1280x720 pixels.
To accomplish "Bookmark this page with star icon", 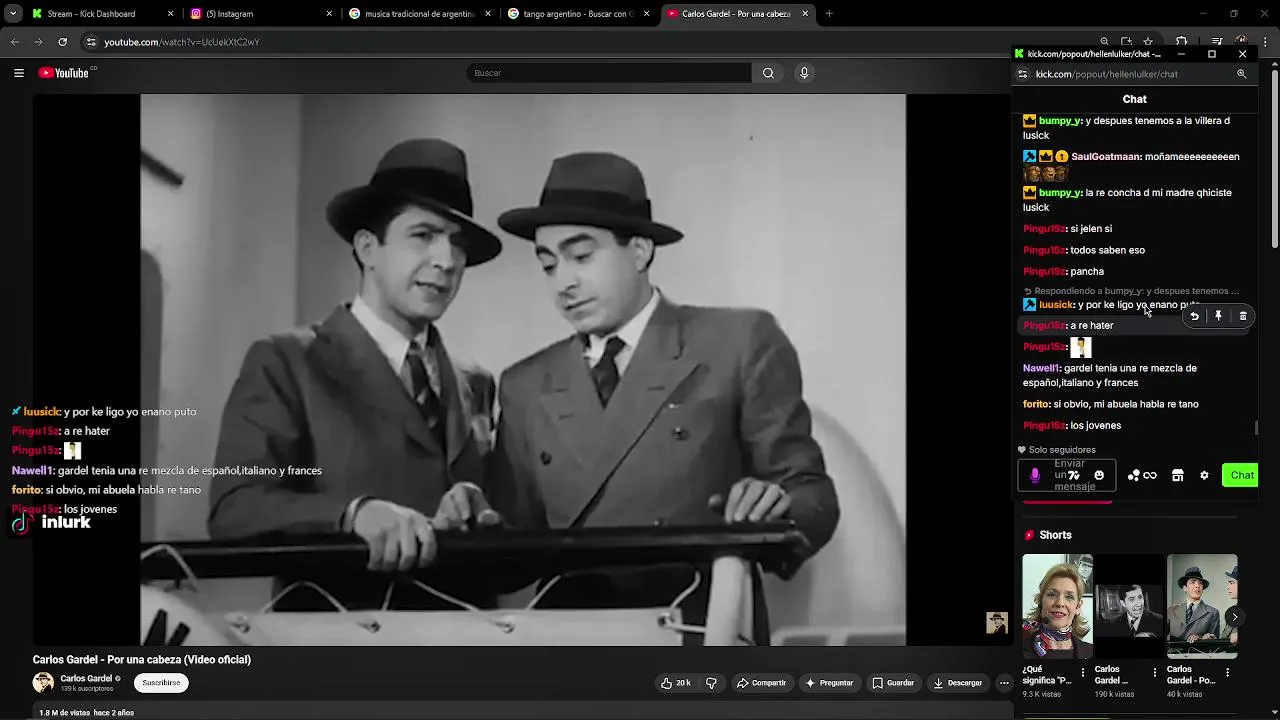I will tap(1148, 42).
